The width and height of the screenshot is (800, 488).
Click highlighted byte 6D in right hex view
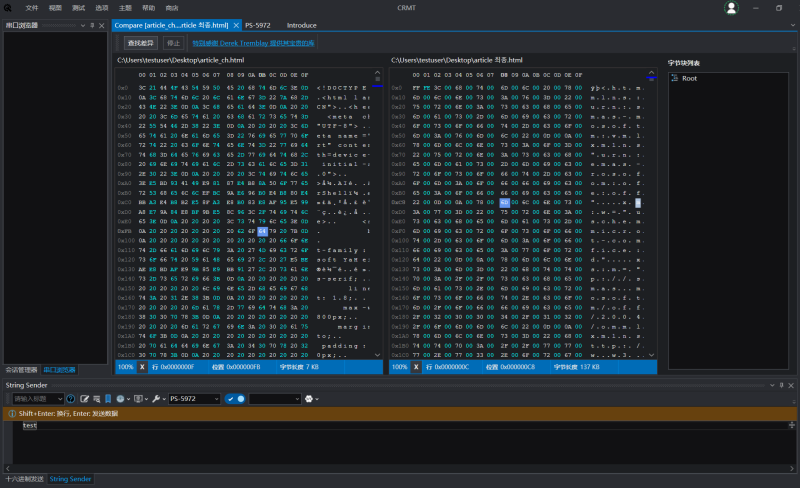tap(505, 202)
